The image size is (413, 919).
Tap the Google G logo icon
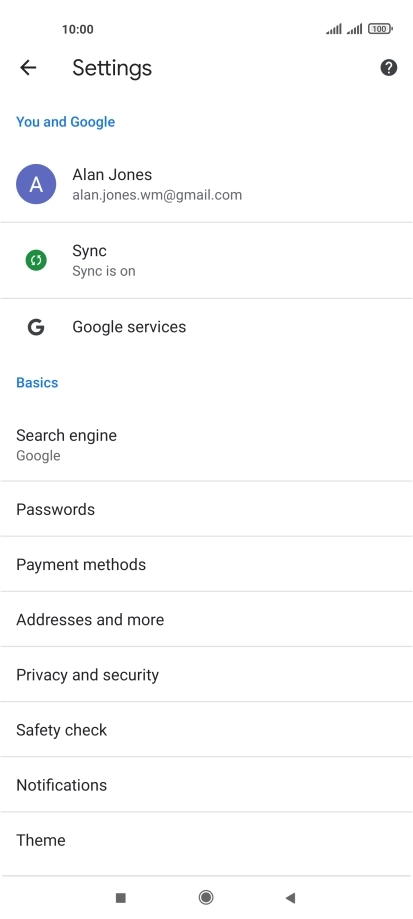[36, 327]
